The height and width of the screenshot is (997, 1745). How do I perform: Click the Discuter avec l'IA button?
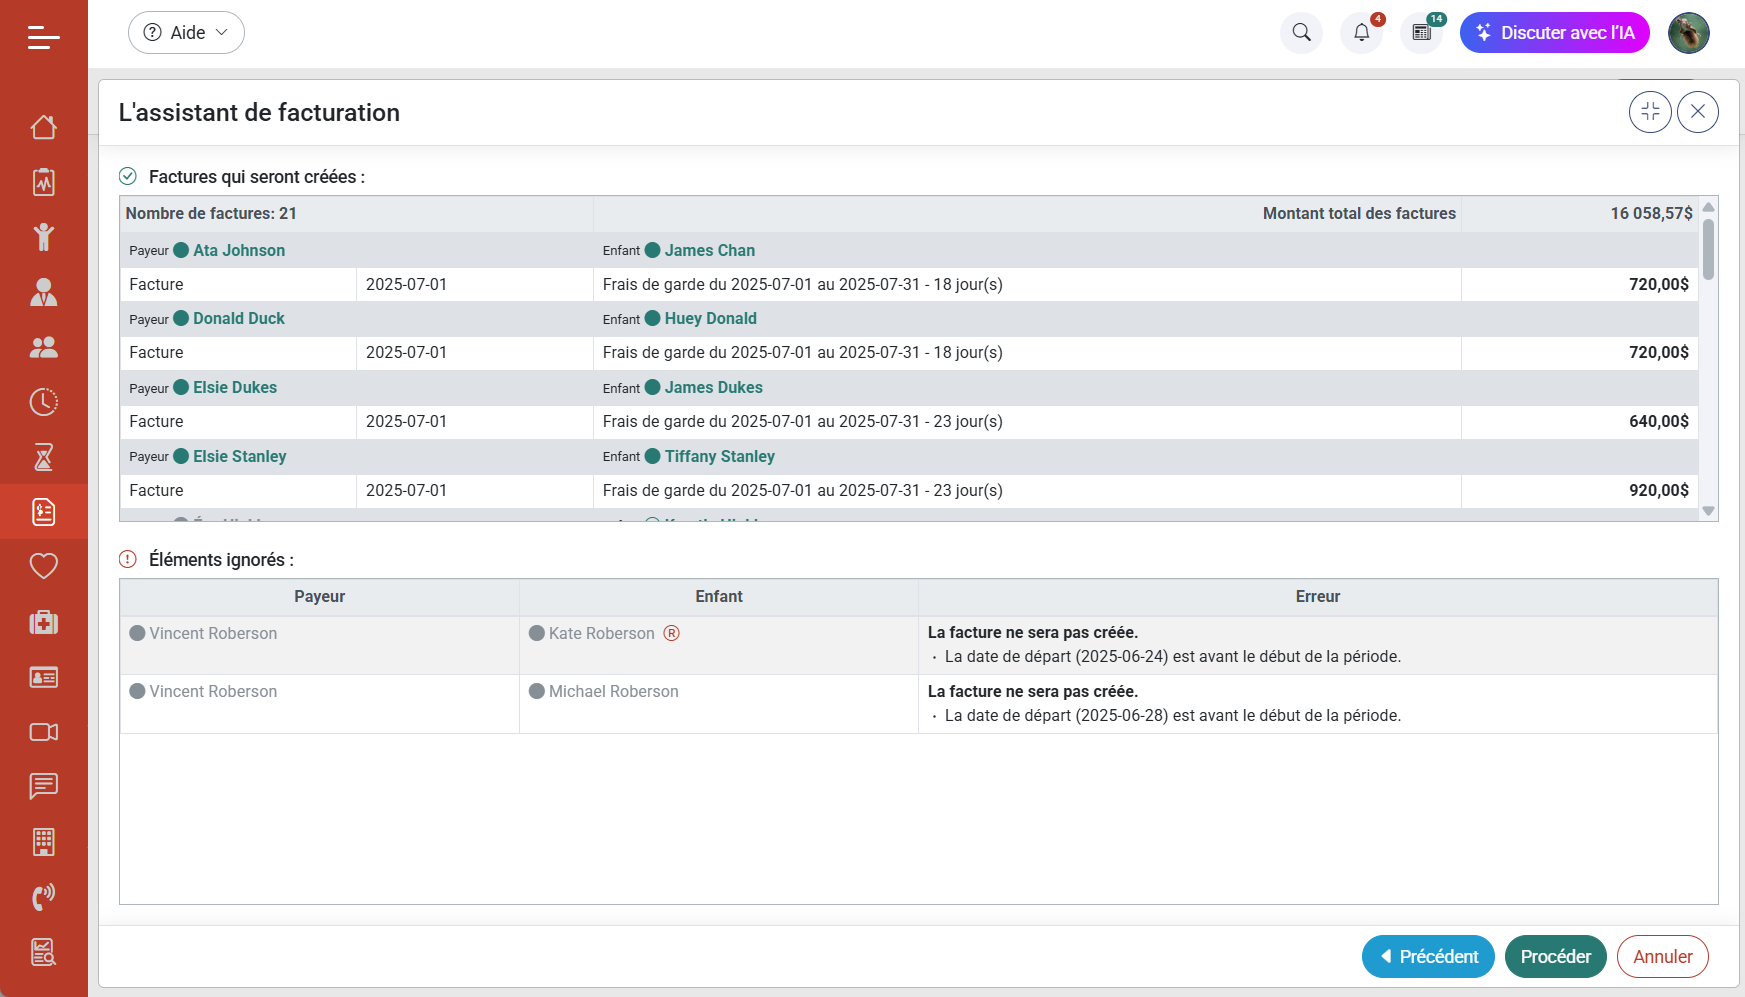pos(1554,32)
